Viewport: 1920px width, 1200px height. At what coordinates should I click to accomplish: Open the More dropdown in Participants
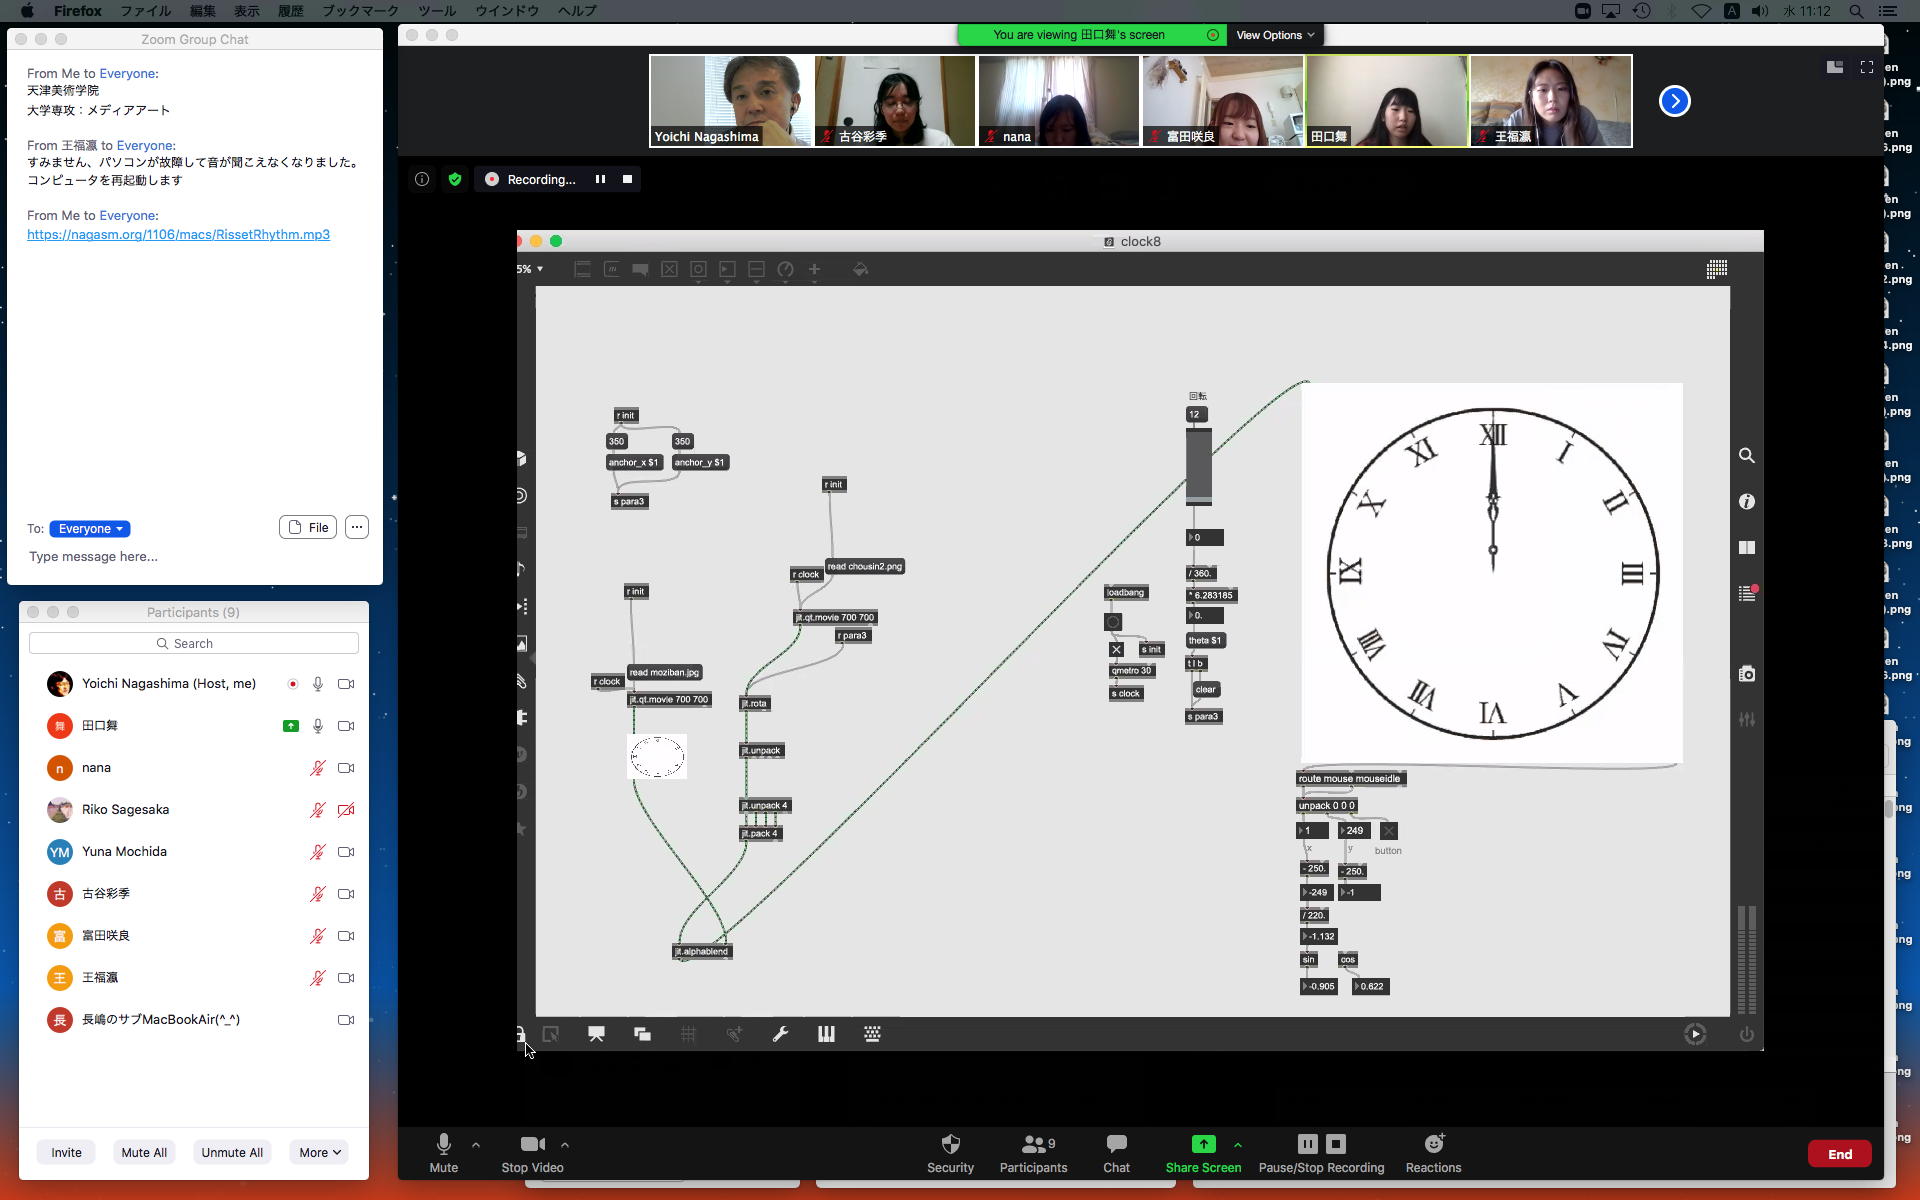tap(319, 1152)
